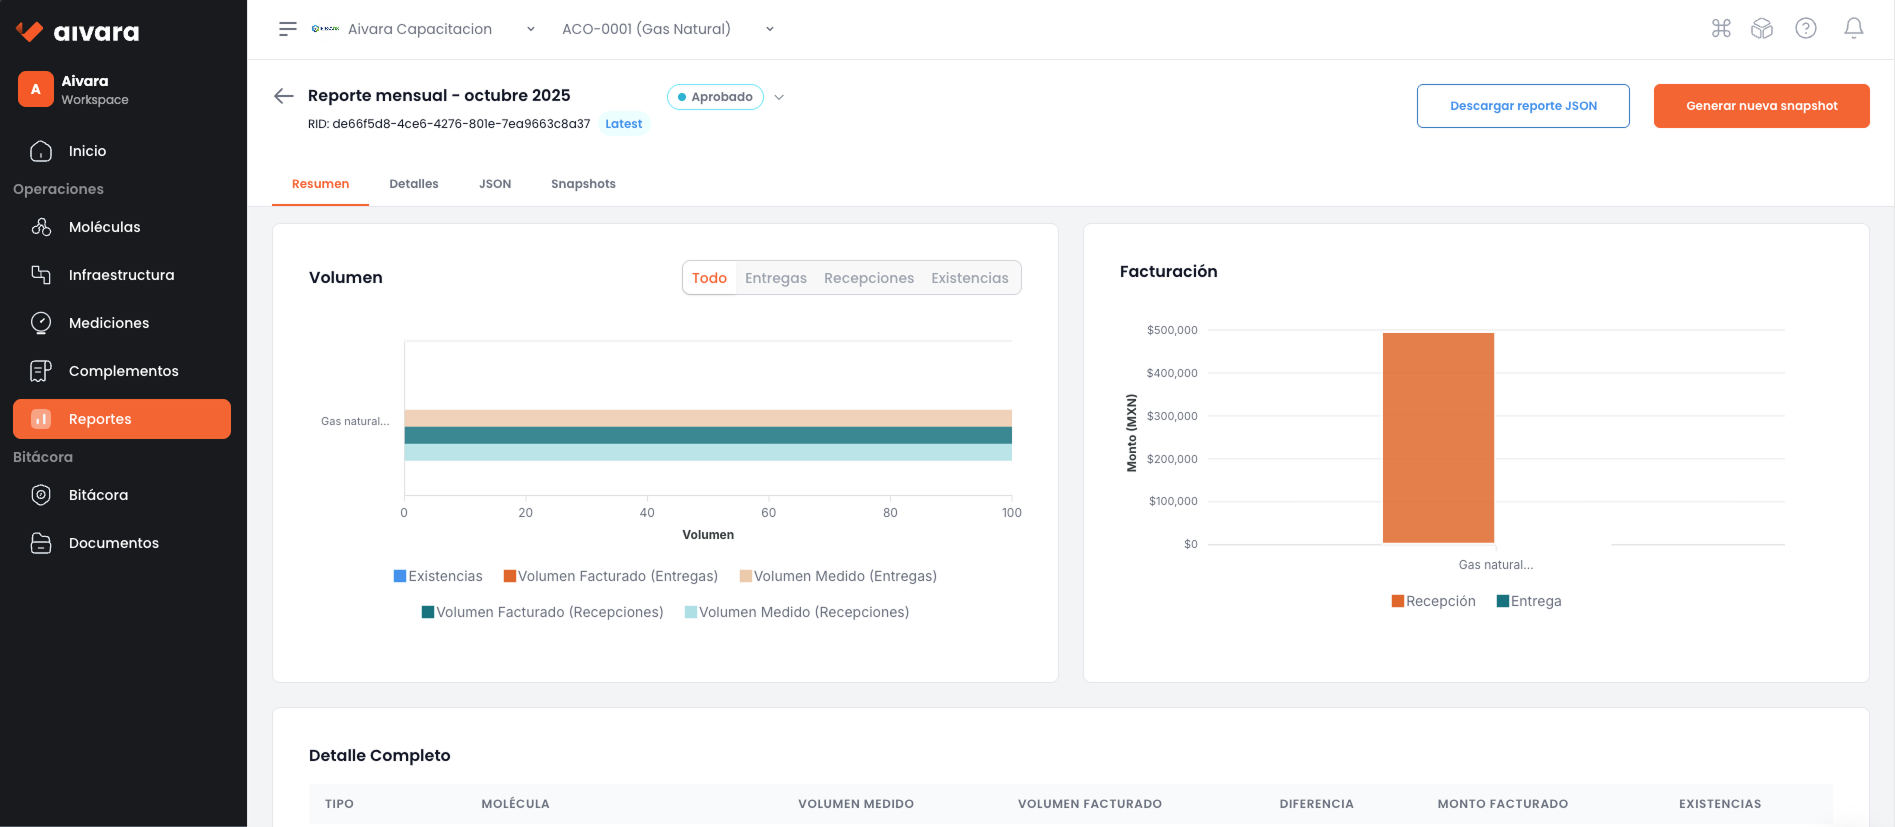Go back using the left arrow icon
Screen dimensions: 1895x827
(x=284, y=96)
